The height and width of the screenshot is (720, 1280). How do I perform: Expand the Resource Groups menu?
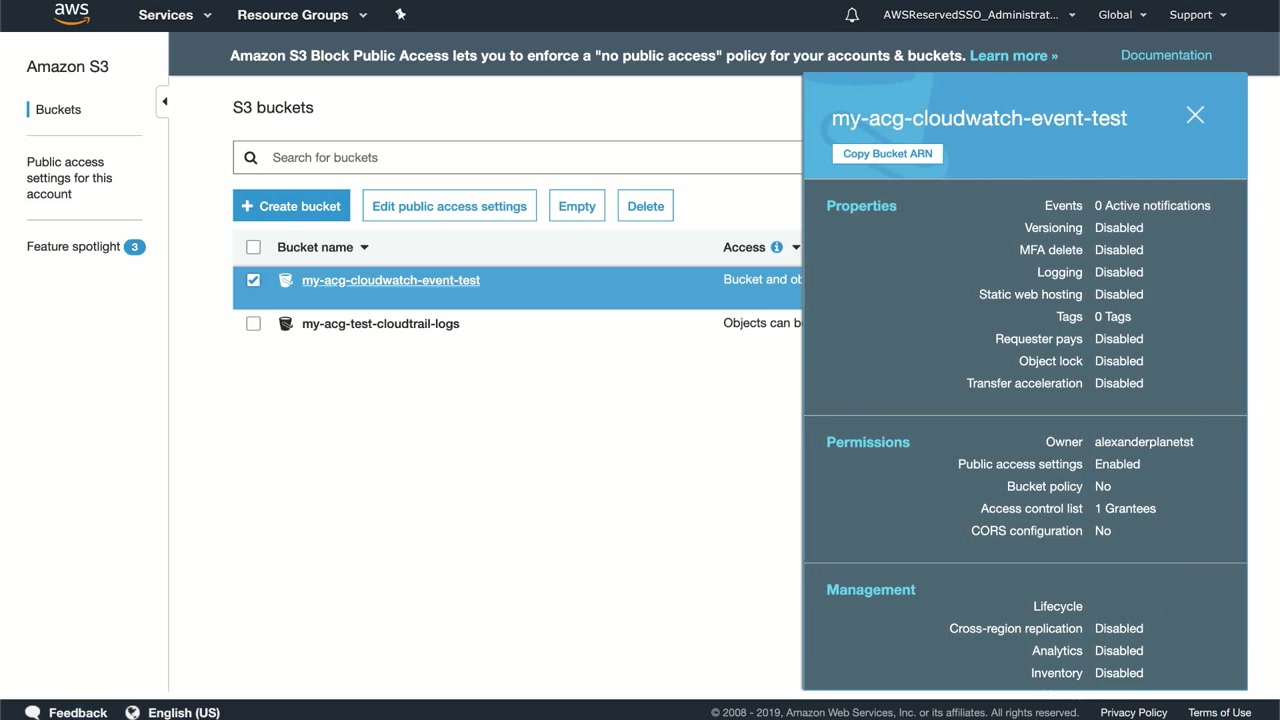point(302,15)
